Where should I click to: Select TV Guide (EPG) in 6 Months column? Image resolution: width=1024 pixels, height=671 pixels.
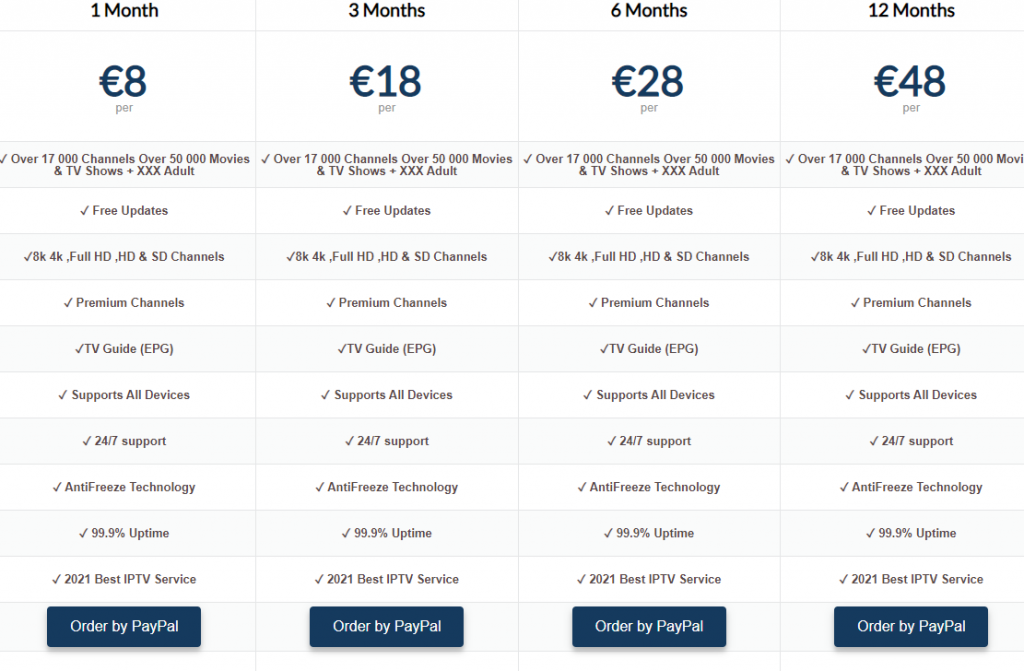tap(649, 349)
